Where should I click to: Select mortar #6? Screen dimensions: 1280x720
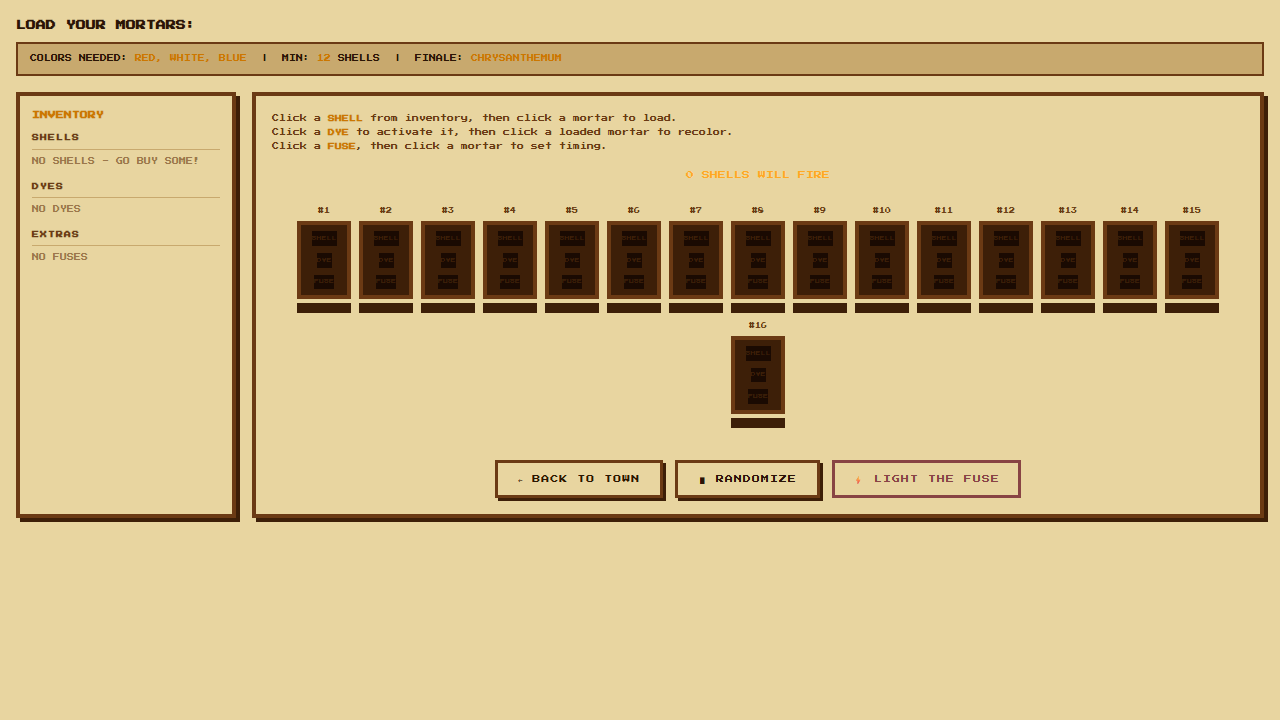click(x=634, y=260)
